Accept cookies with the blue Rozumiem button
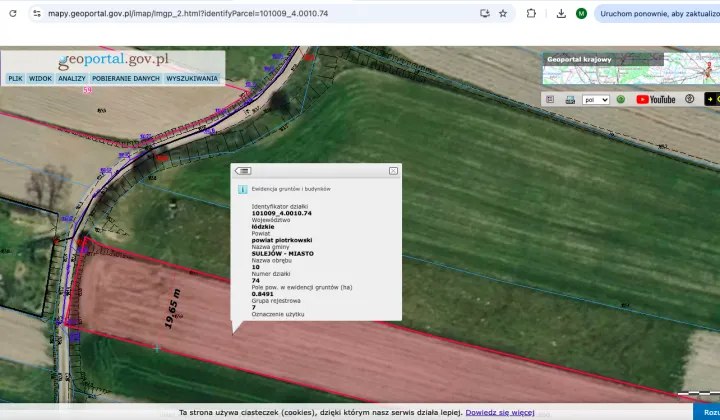 (707, 412)
